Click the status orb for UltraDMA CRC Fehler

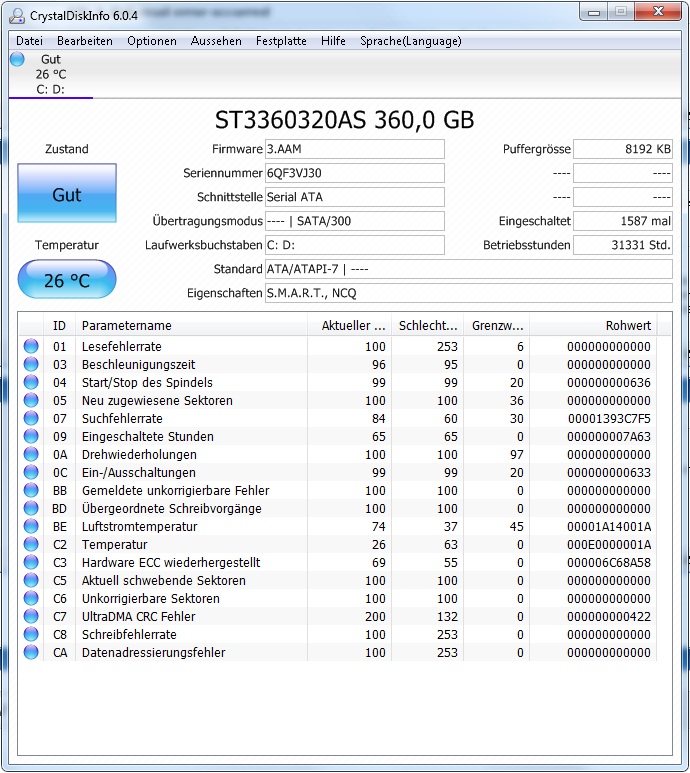(31, 616)
